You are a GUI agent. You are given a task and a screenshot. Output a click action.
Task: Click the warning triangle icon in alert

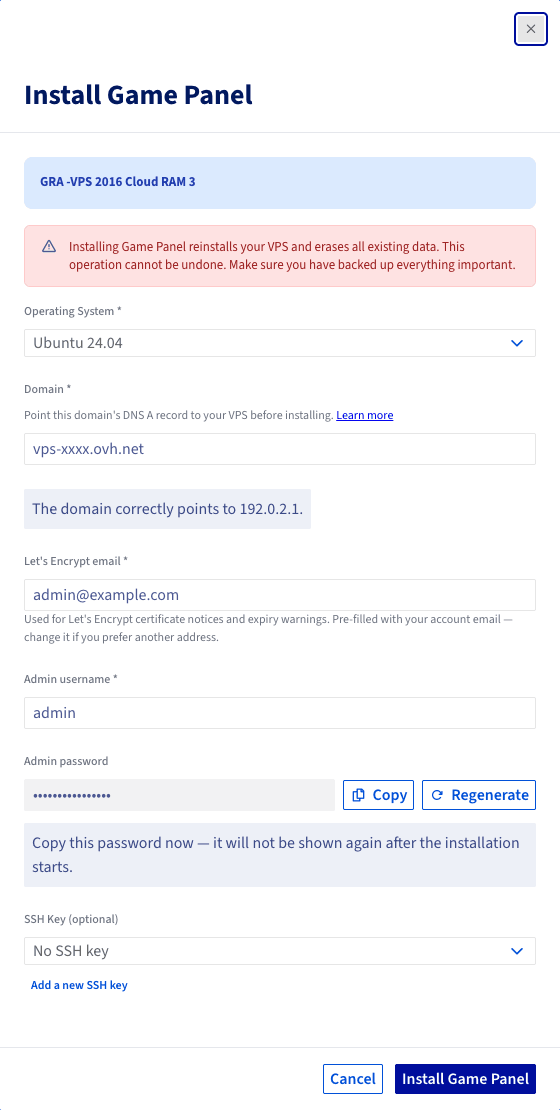(x=49, y=246)
